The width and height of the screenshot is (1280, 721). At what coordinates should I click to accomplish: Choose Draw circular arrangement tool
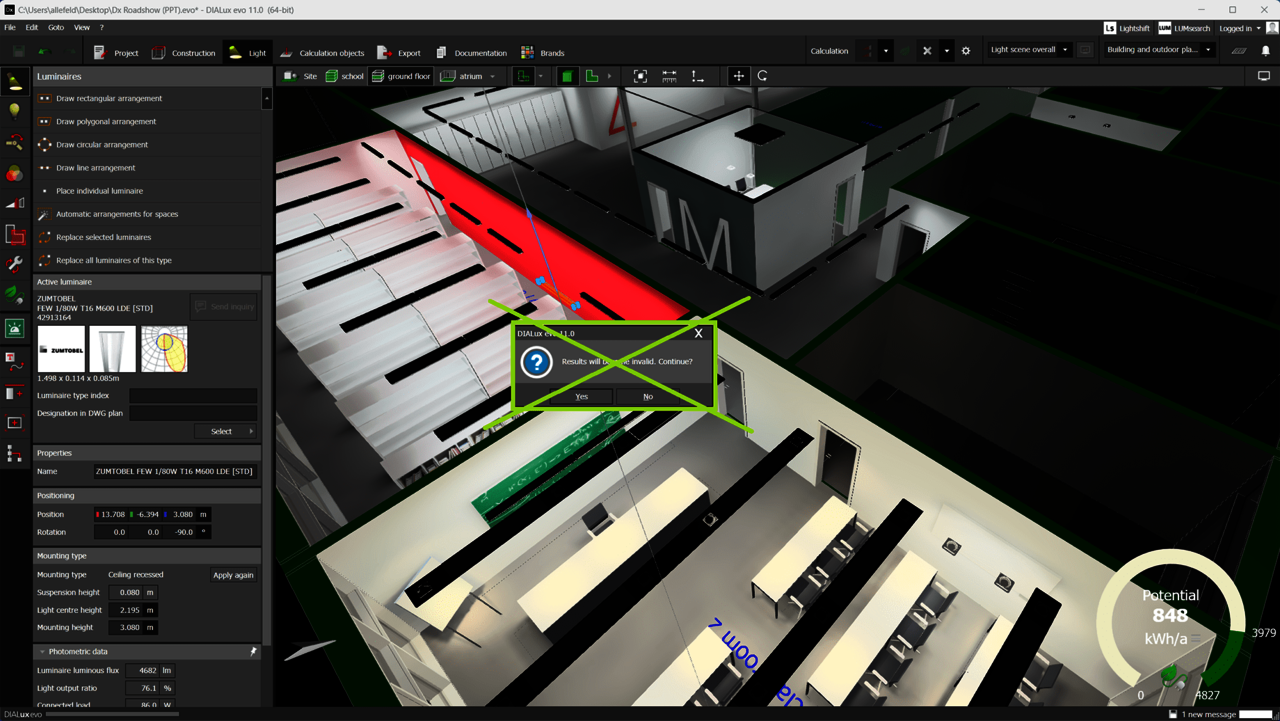[x=101, y=145]
